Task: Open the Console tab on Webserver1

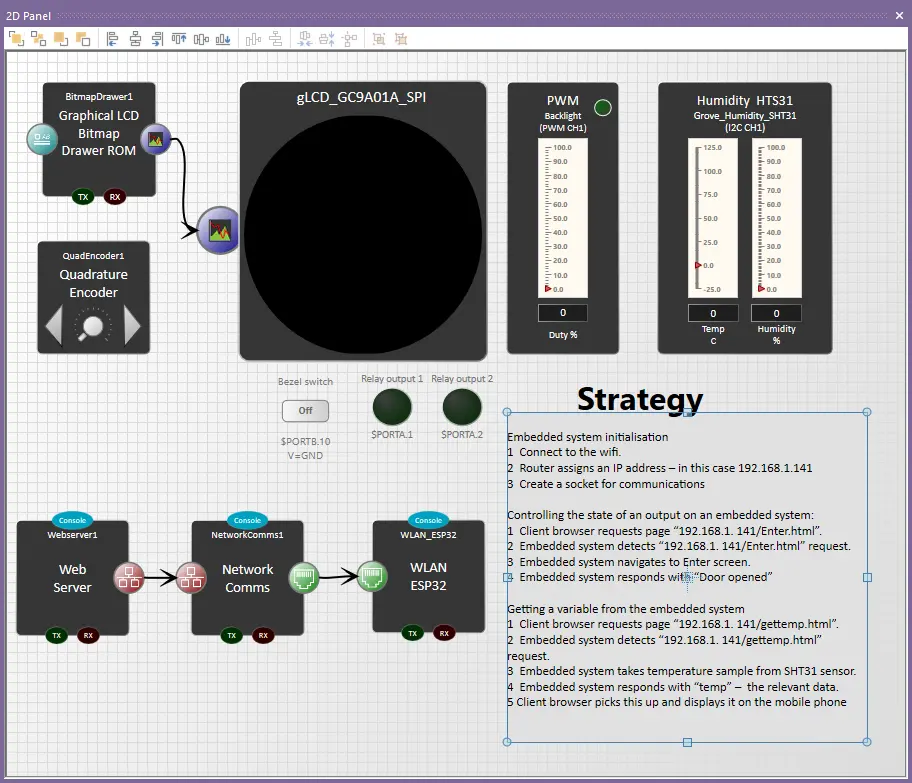Action: click(72, 520)
